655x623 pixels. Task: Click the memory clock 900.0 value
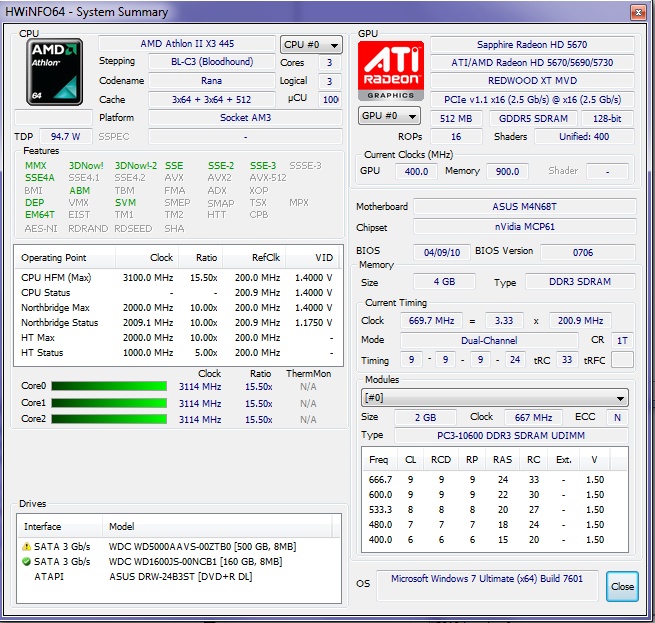(x=507, y=171)
